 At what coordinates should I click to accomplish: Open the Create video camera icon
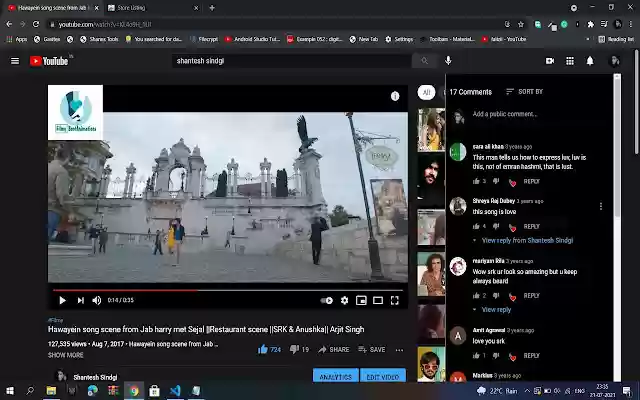550,61
